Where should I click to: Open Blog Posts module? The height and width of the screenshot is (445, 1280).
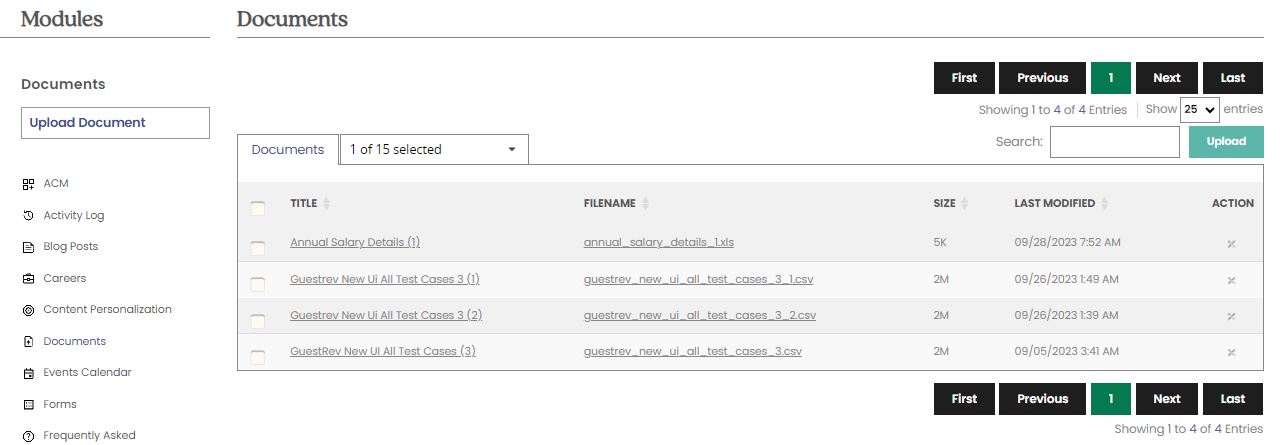[x=71, y=247]
